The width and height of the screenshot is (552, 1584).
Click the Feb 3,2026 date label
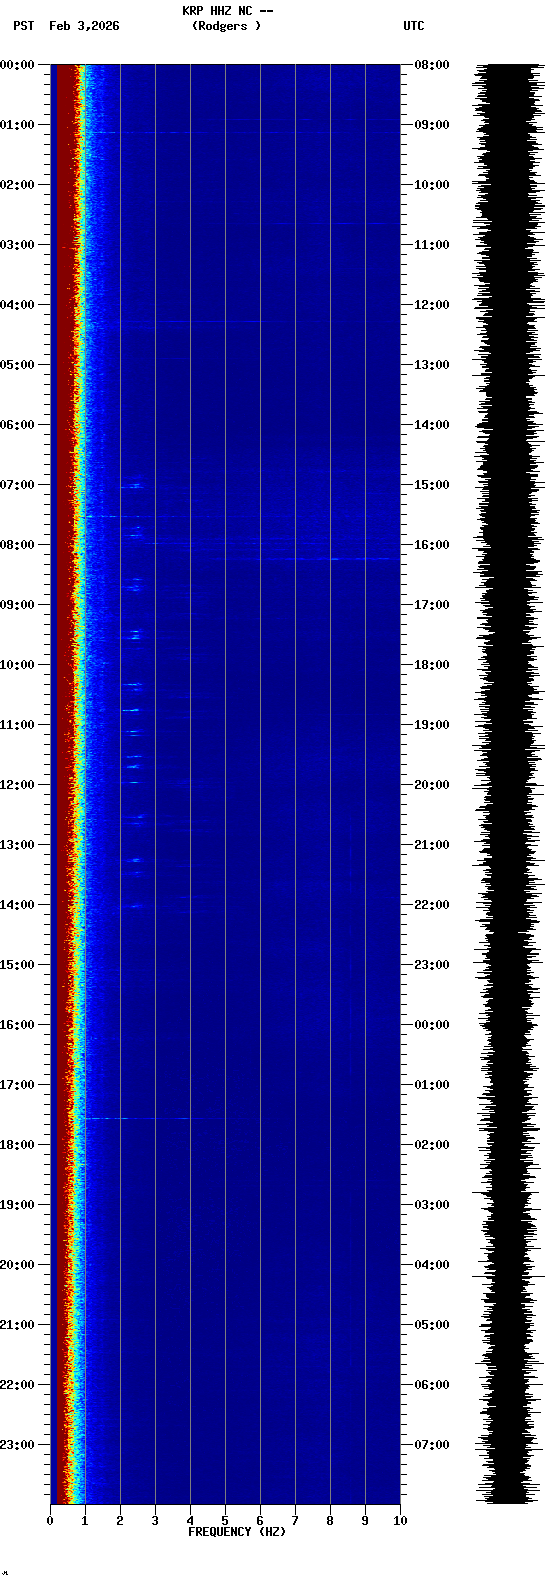pyautogui.click(x=84, y=26)
